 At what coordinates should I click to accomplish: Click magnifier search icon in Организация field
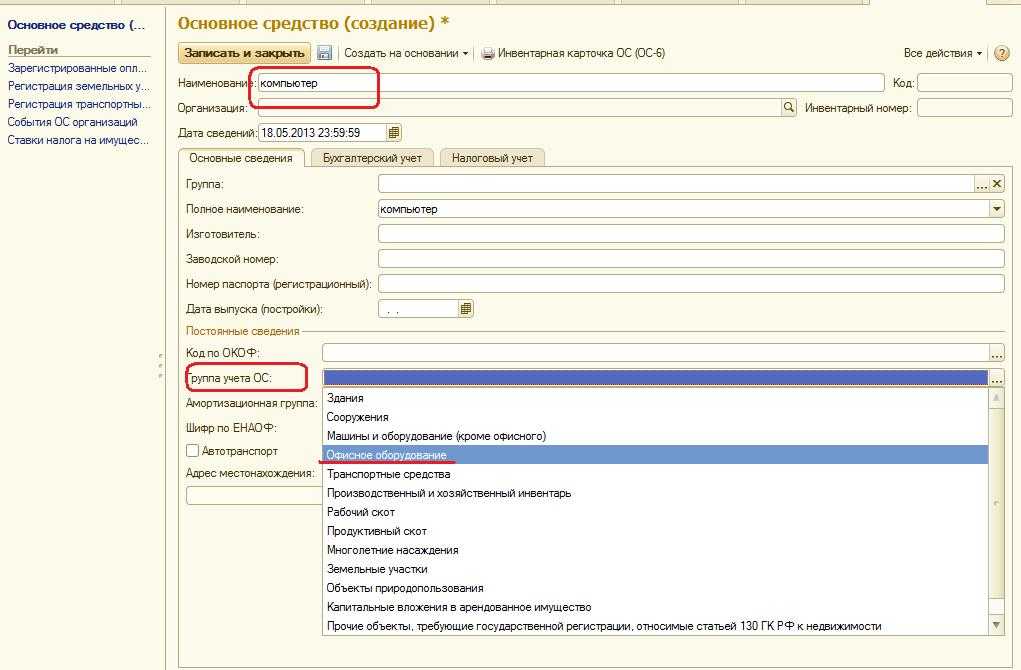789,108
